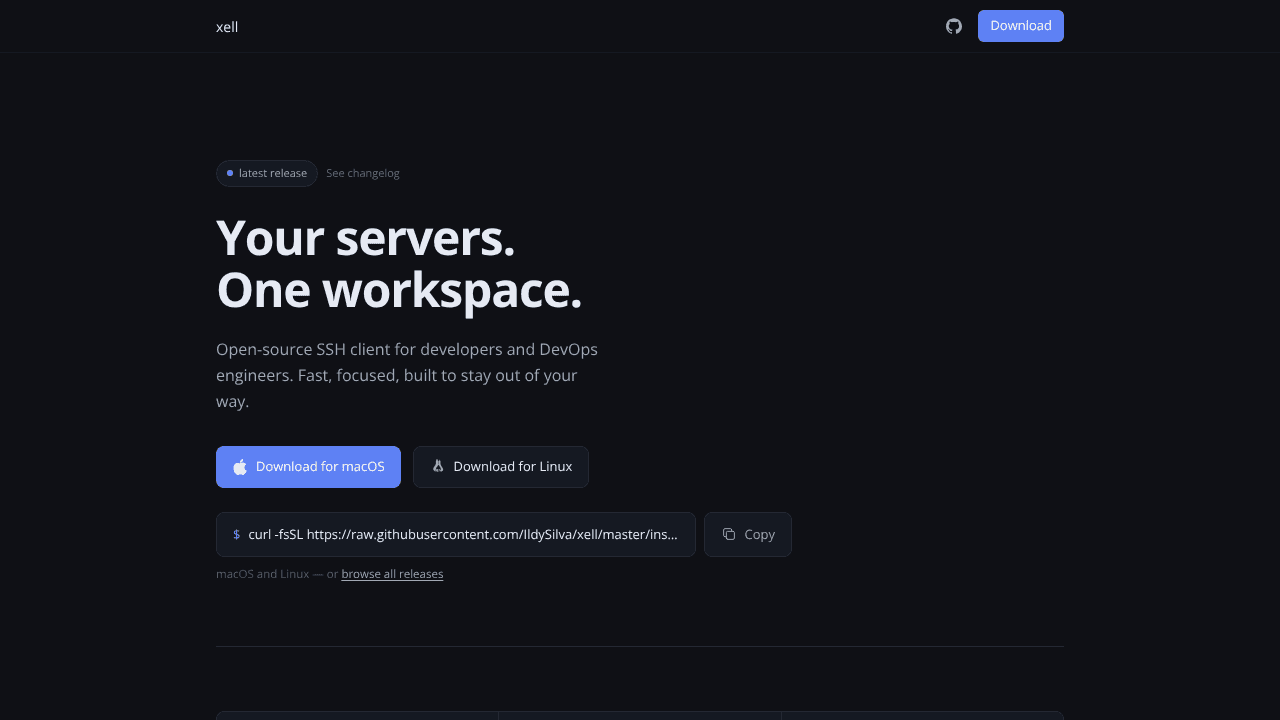Open the GitHub repository icon
The image size is (1280, 720).
954,26
